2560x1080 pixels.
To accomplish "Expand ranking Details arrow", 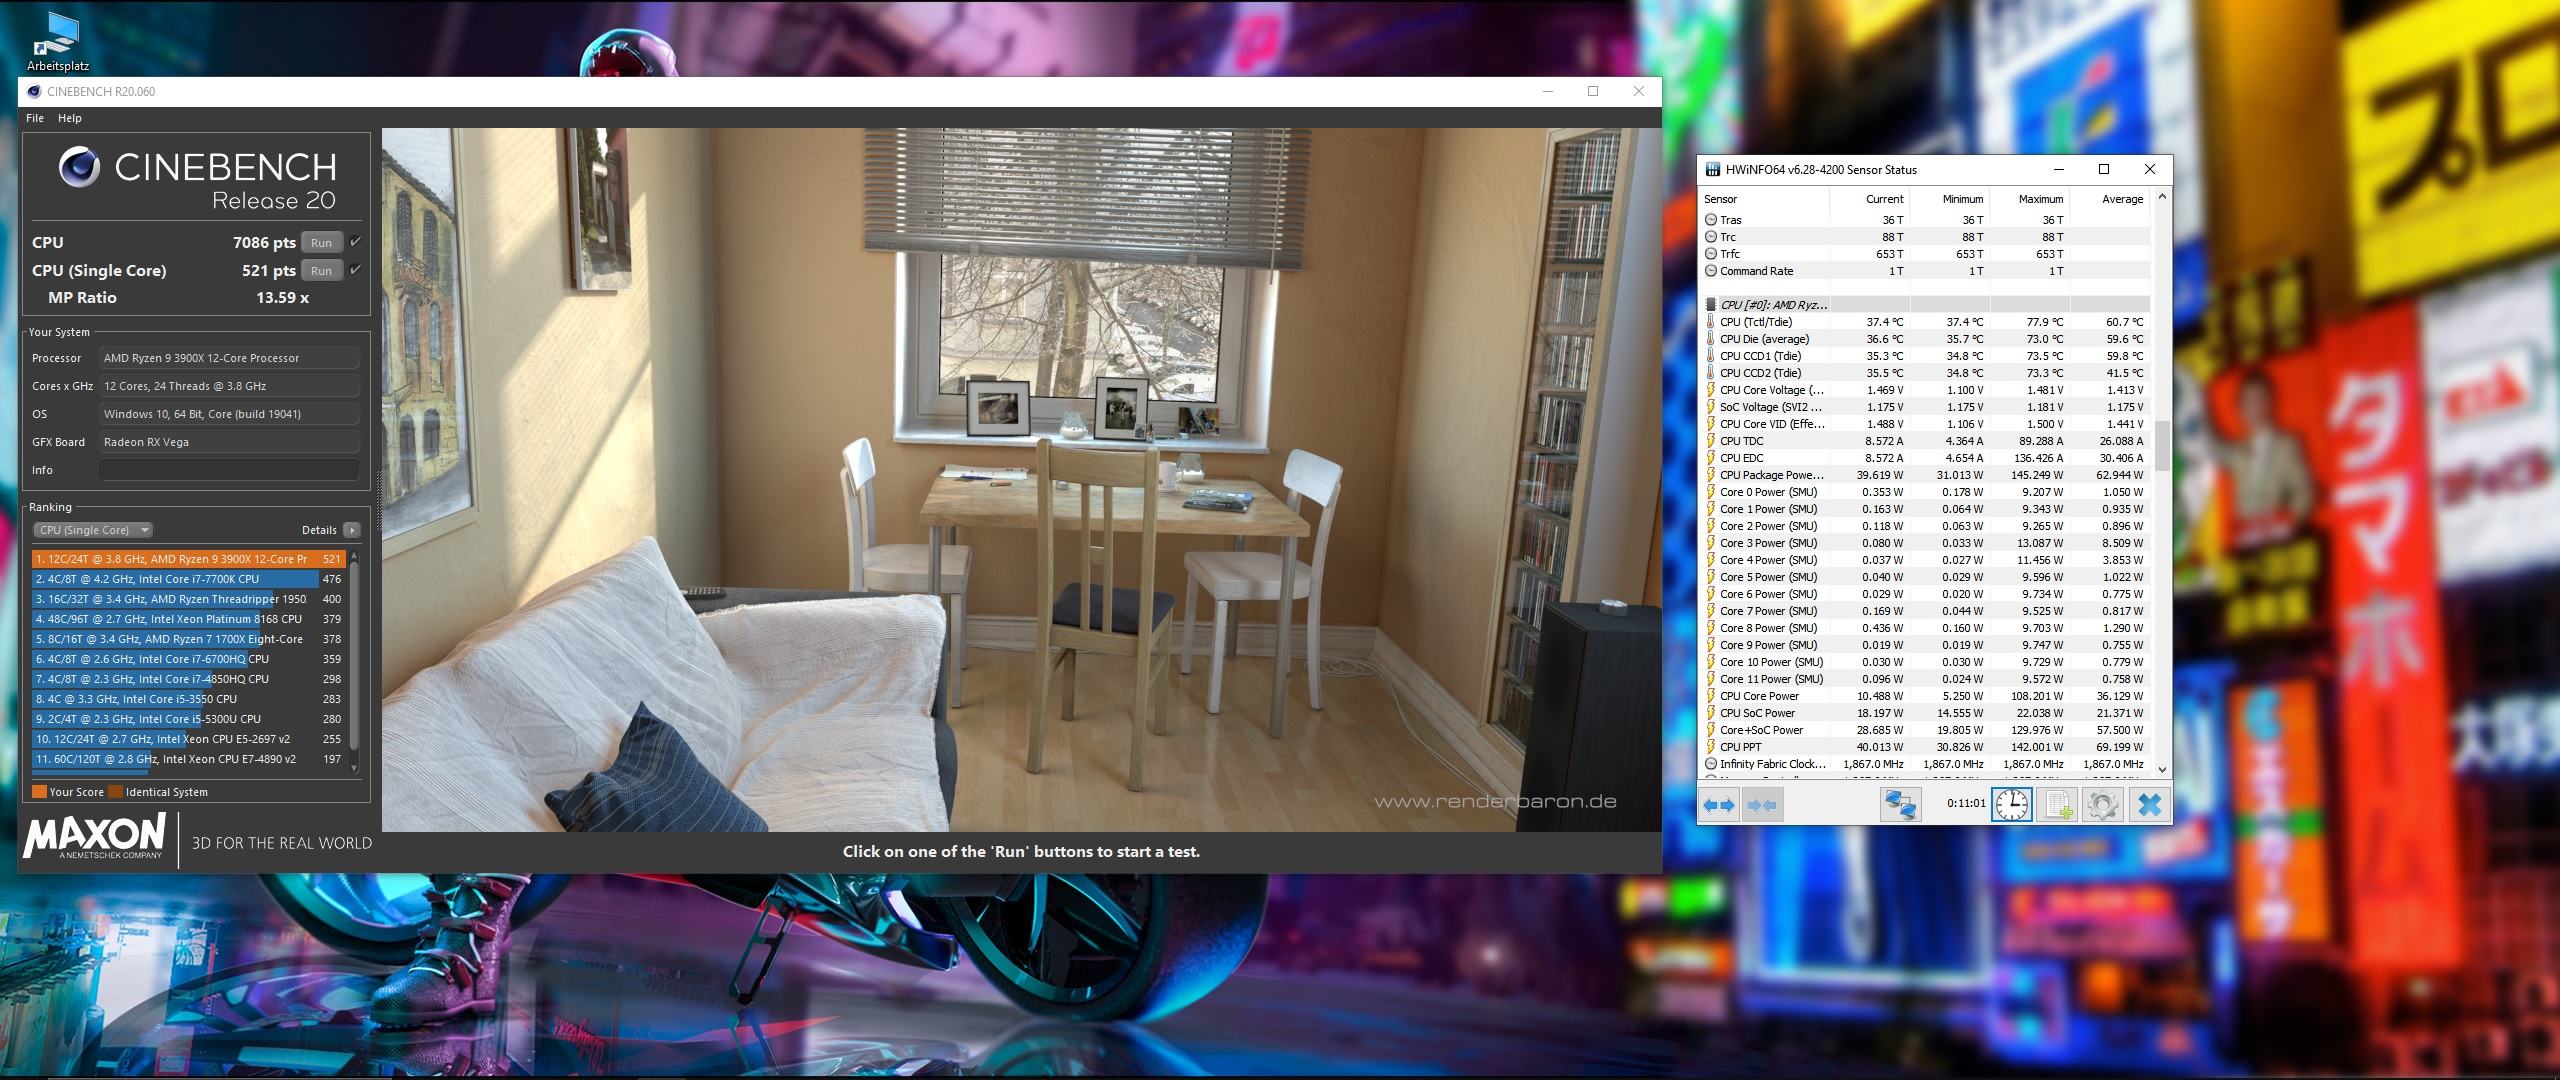I will 351,530.
